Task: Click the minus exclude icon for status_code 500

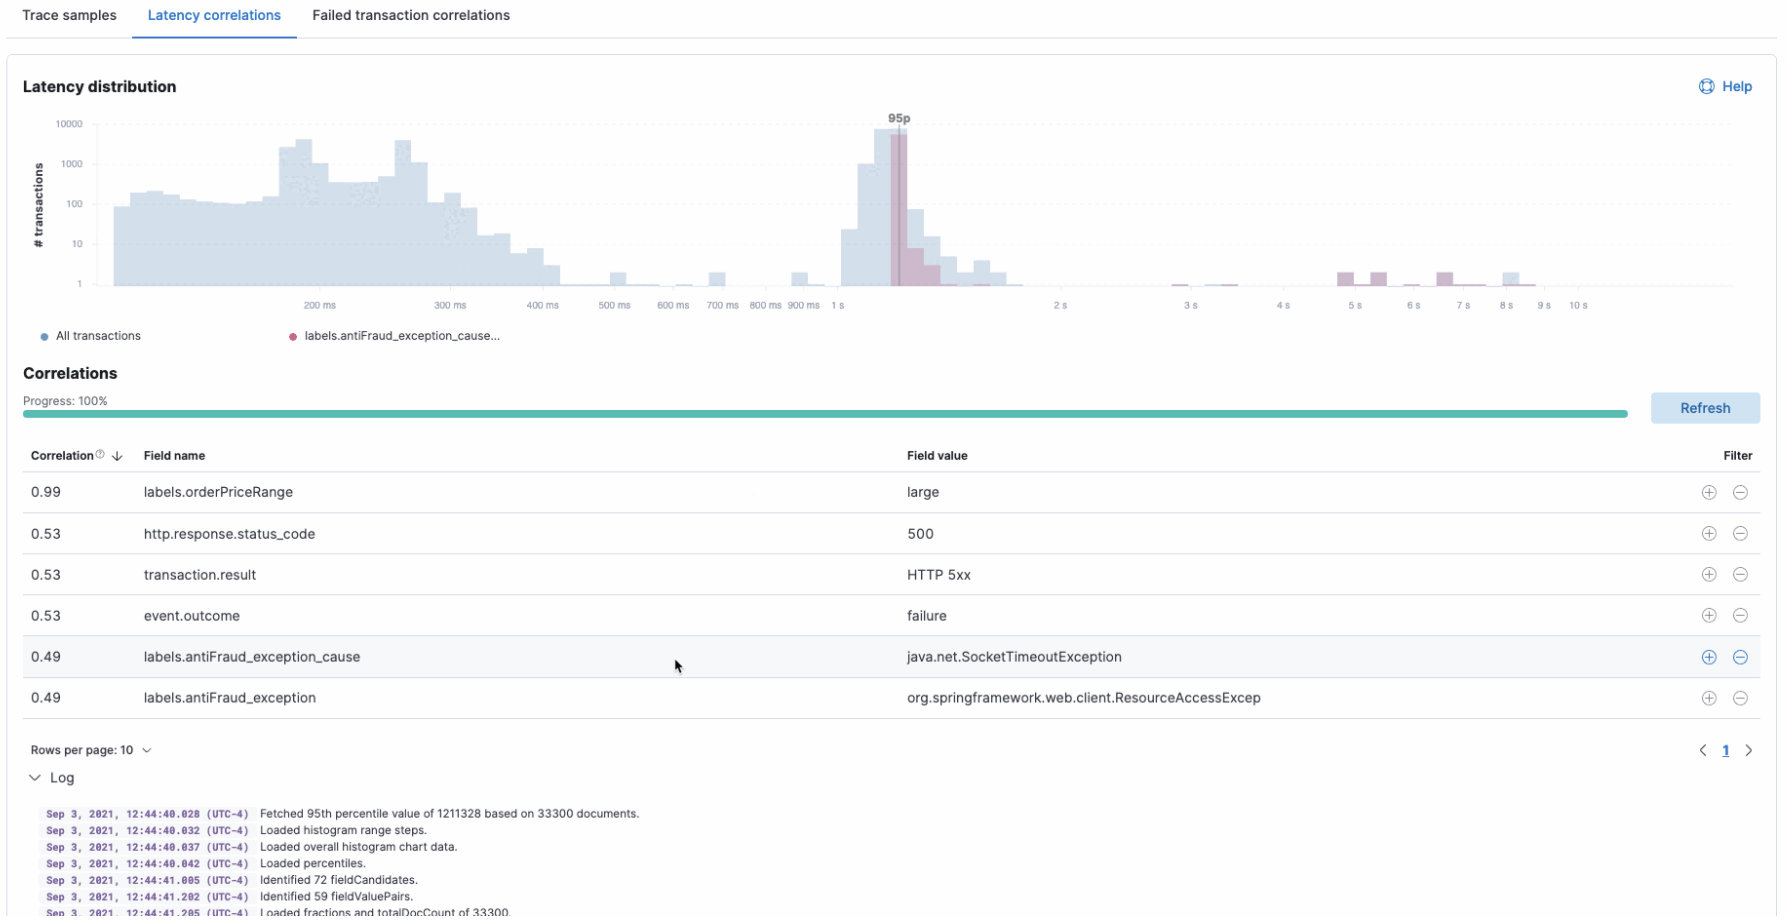Action: coord(1741,533)
